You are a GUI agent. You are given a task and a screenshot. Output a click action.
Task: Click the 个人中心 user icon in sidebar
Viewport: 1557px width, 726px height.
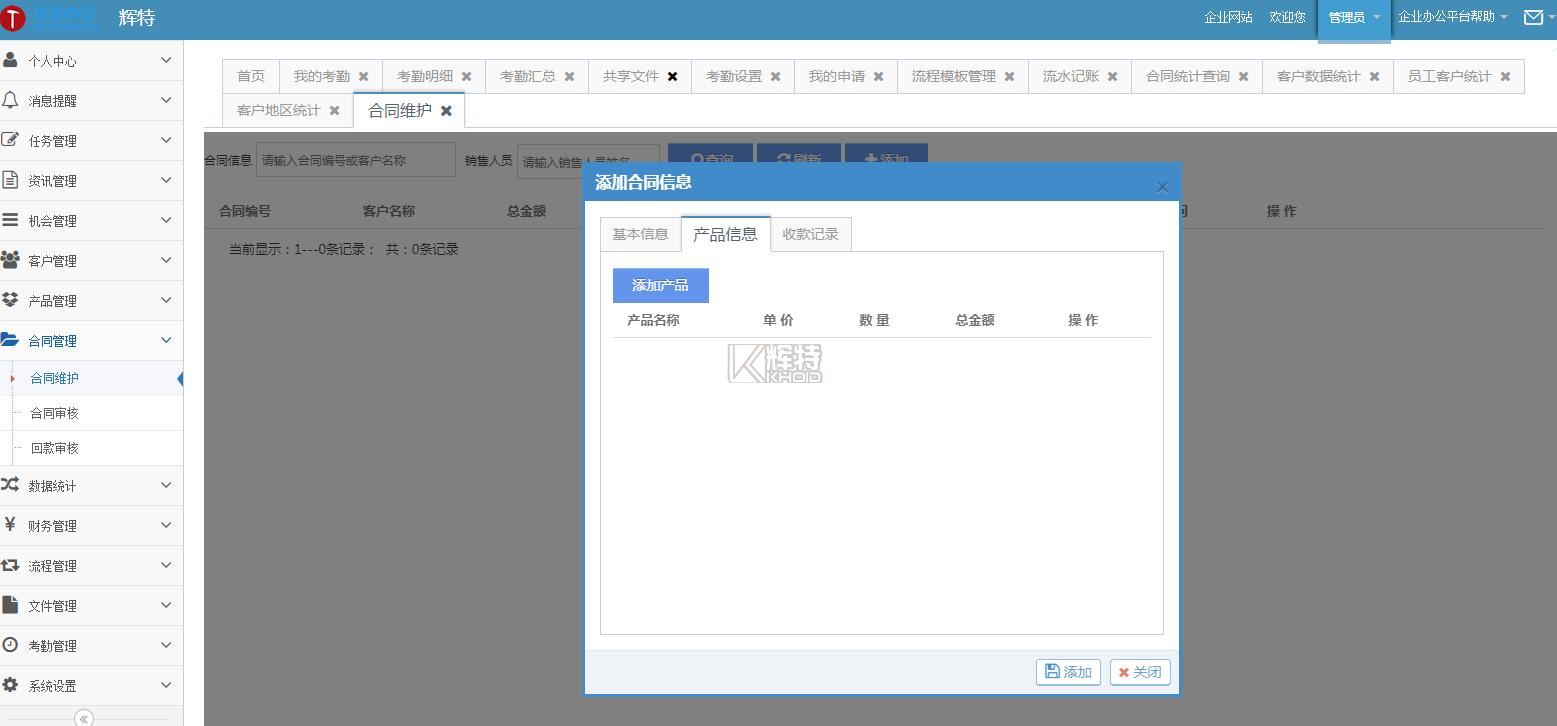click(11, 60)
